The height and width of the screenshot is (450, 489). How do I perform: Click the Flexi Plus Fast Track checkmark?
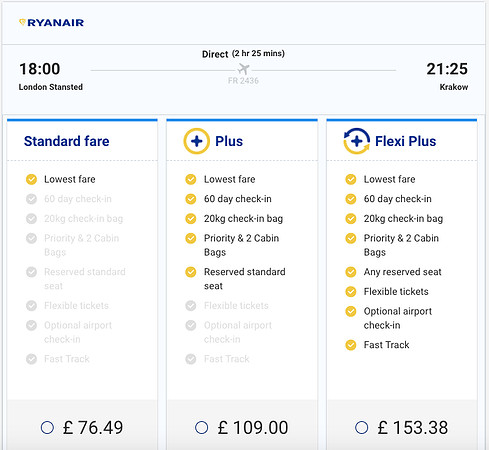point(351,345)
